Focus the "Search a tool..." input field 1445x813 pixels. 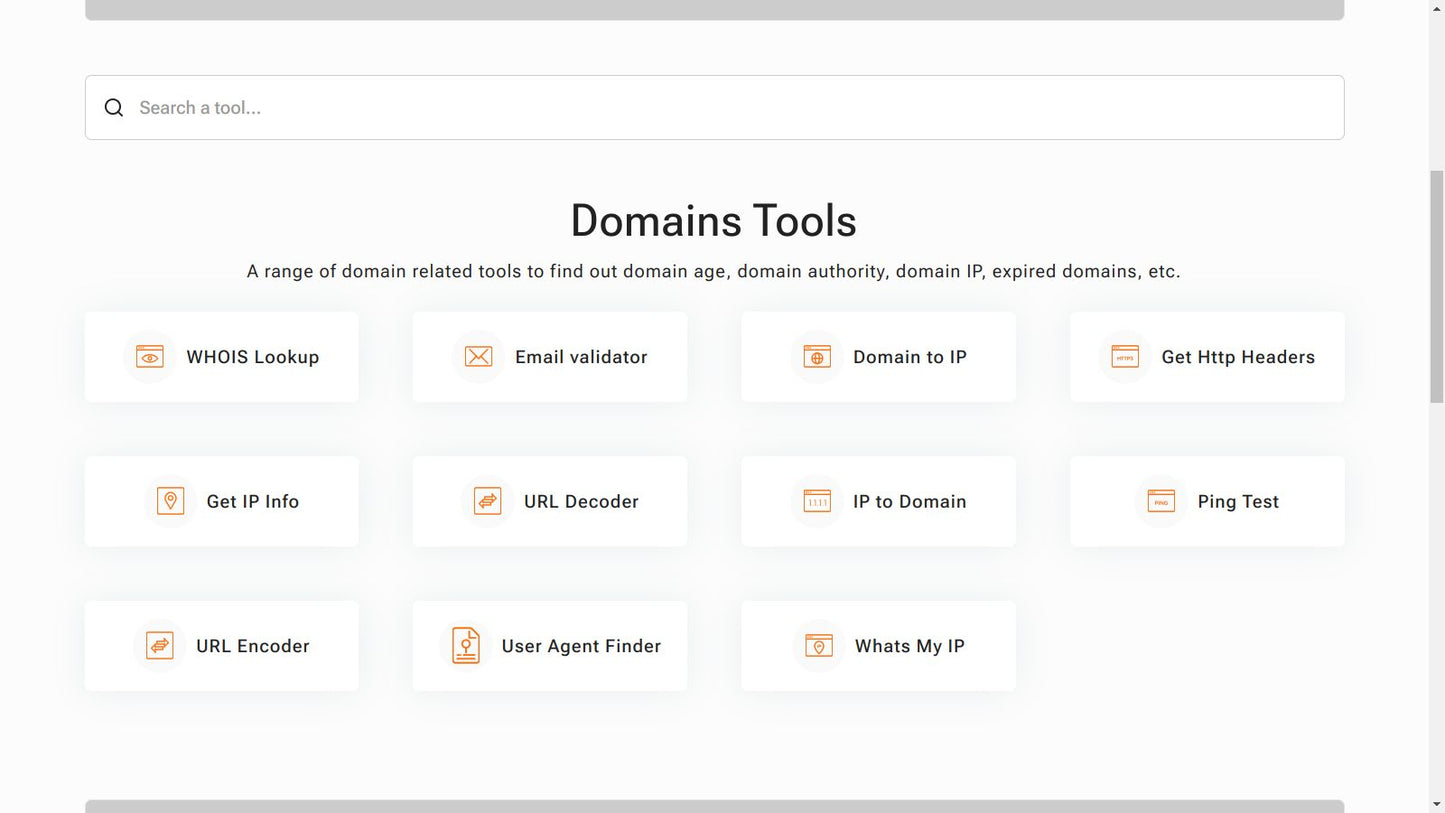coord(714,108)
